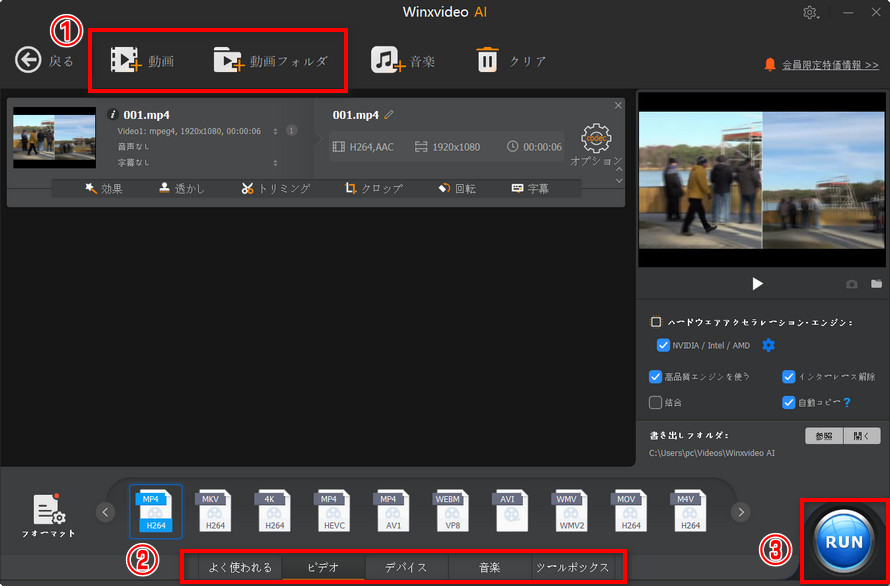The height and width of the screenshot is (586, 890).
Task: Click the 音楽 add music icon
Action: coord(387,60)
